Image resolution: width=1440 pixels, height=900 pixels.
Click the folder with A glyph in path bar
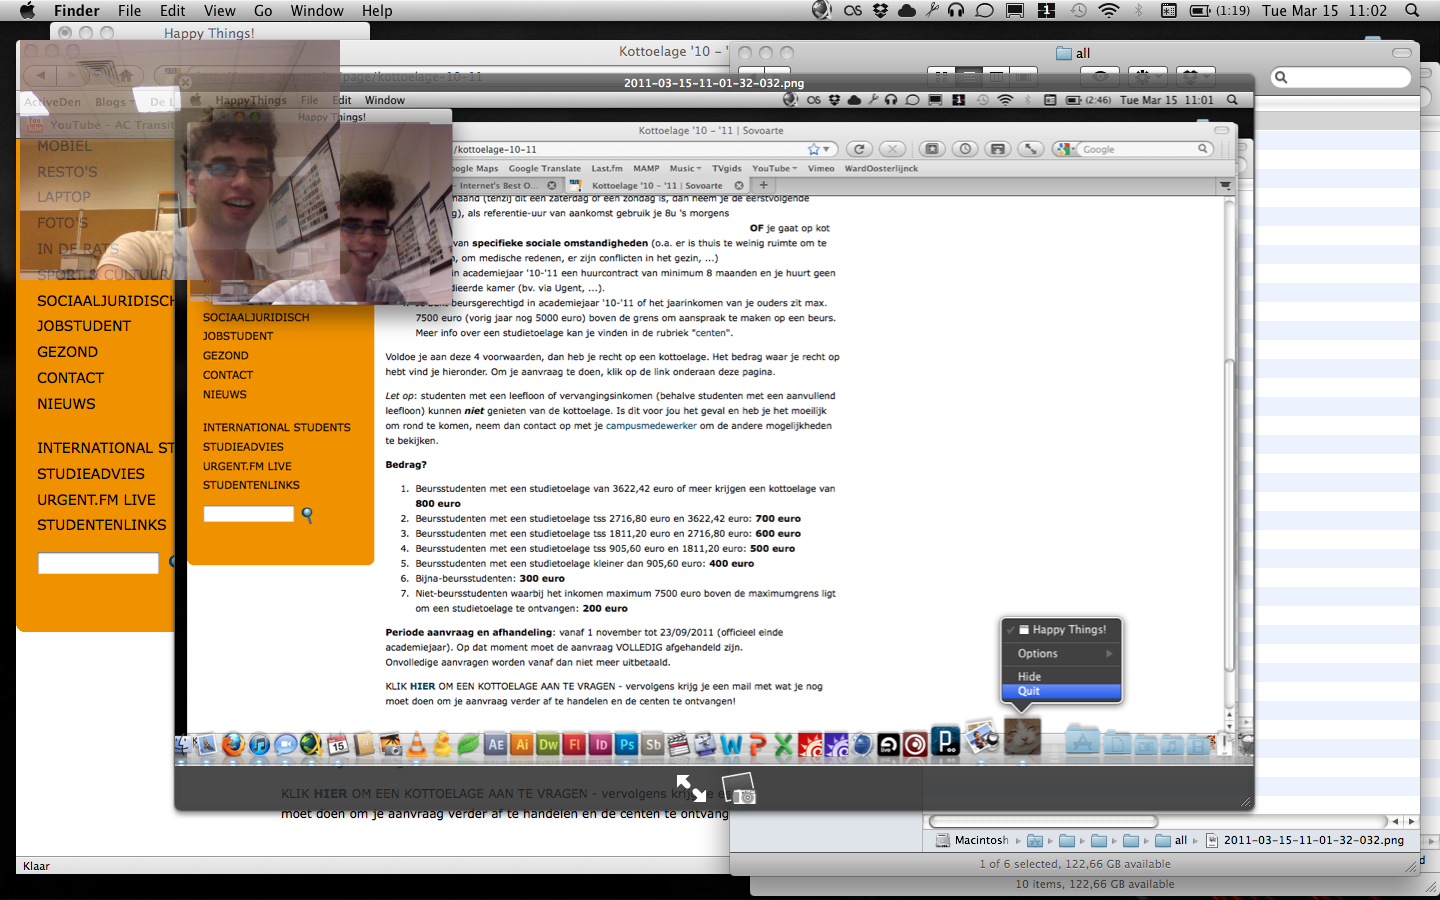click(x=1035, y=840)
